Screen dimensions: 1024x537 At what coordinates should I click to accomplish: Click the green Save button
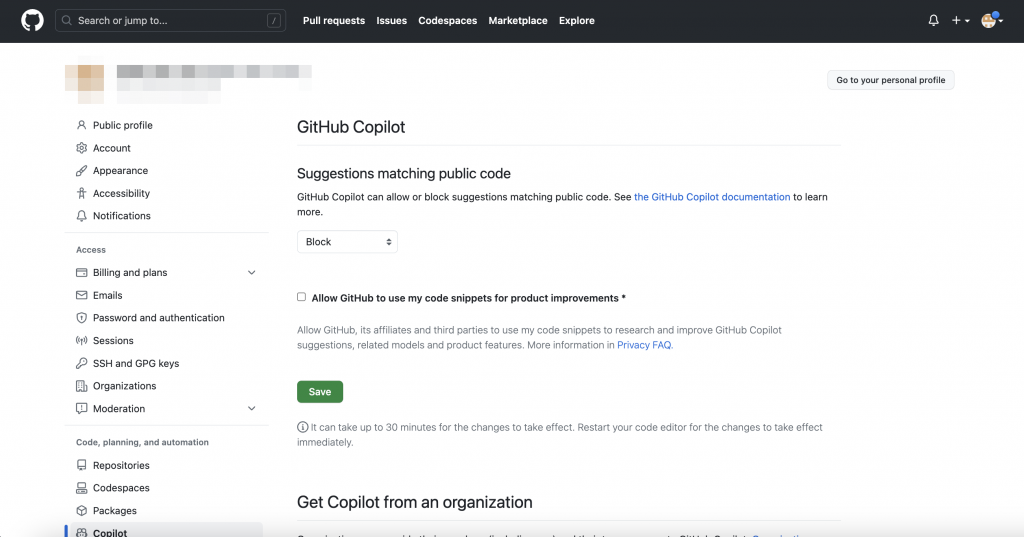coord(320,392)
